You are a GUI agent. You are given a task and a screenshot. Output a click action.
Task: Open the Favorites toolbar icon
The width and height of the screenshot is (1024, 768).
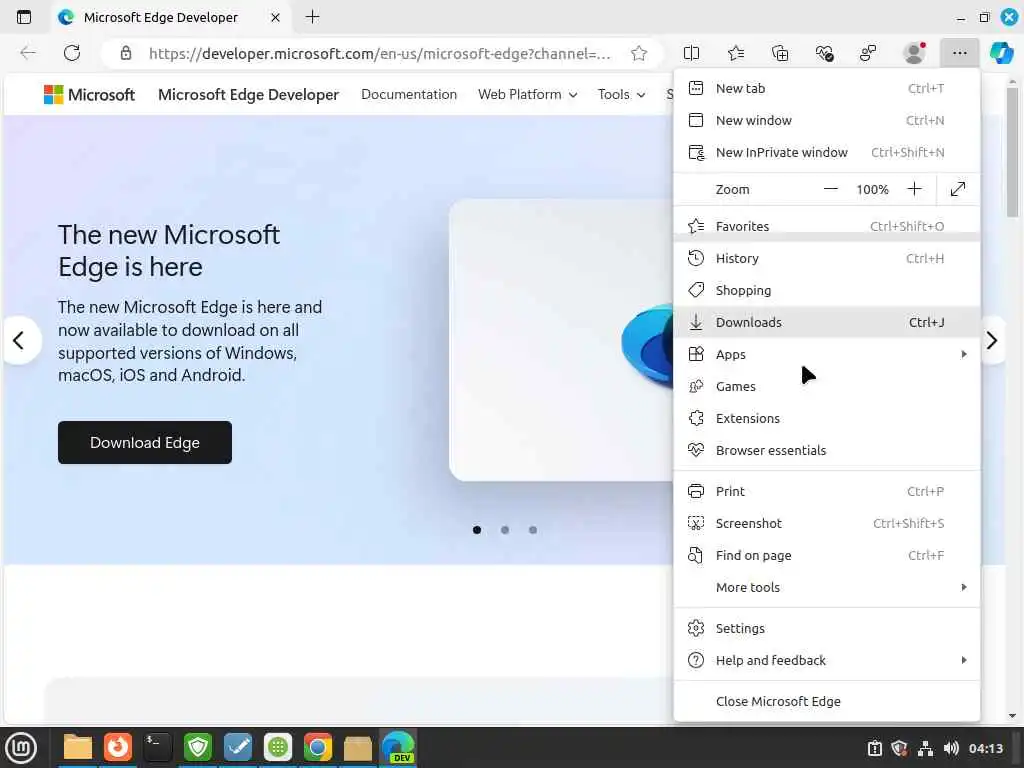pos(736,53)
